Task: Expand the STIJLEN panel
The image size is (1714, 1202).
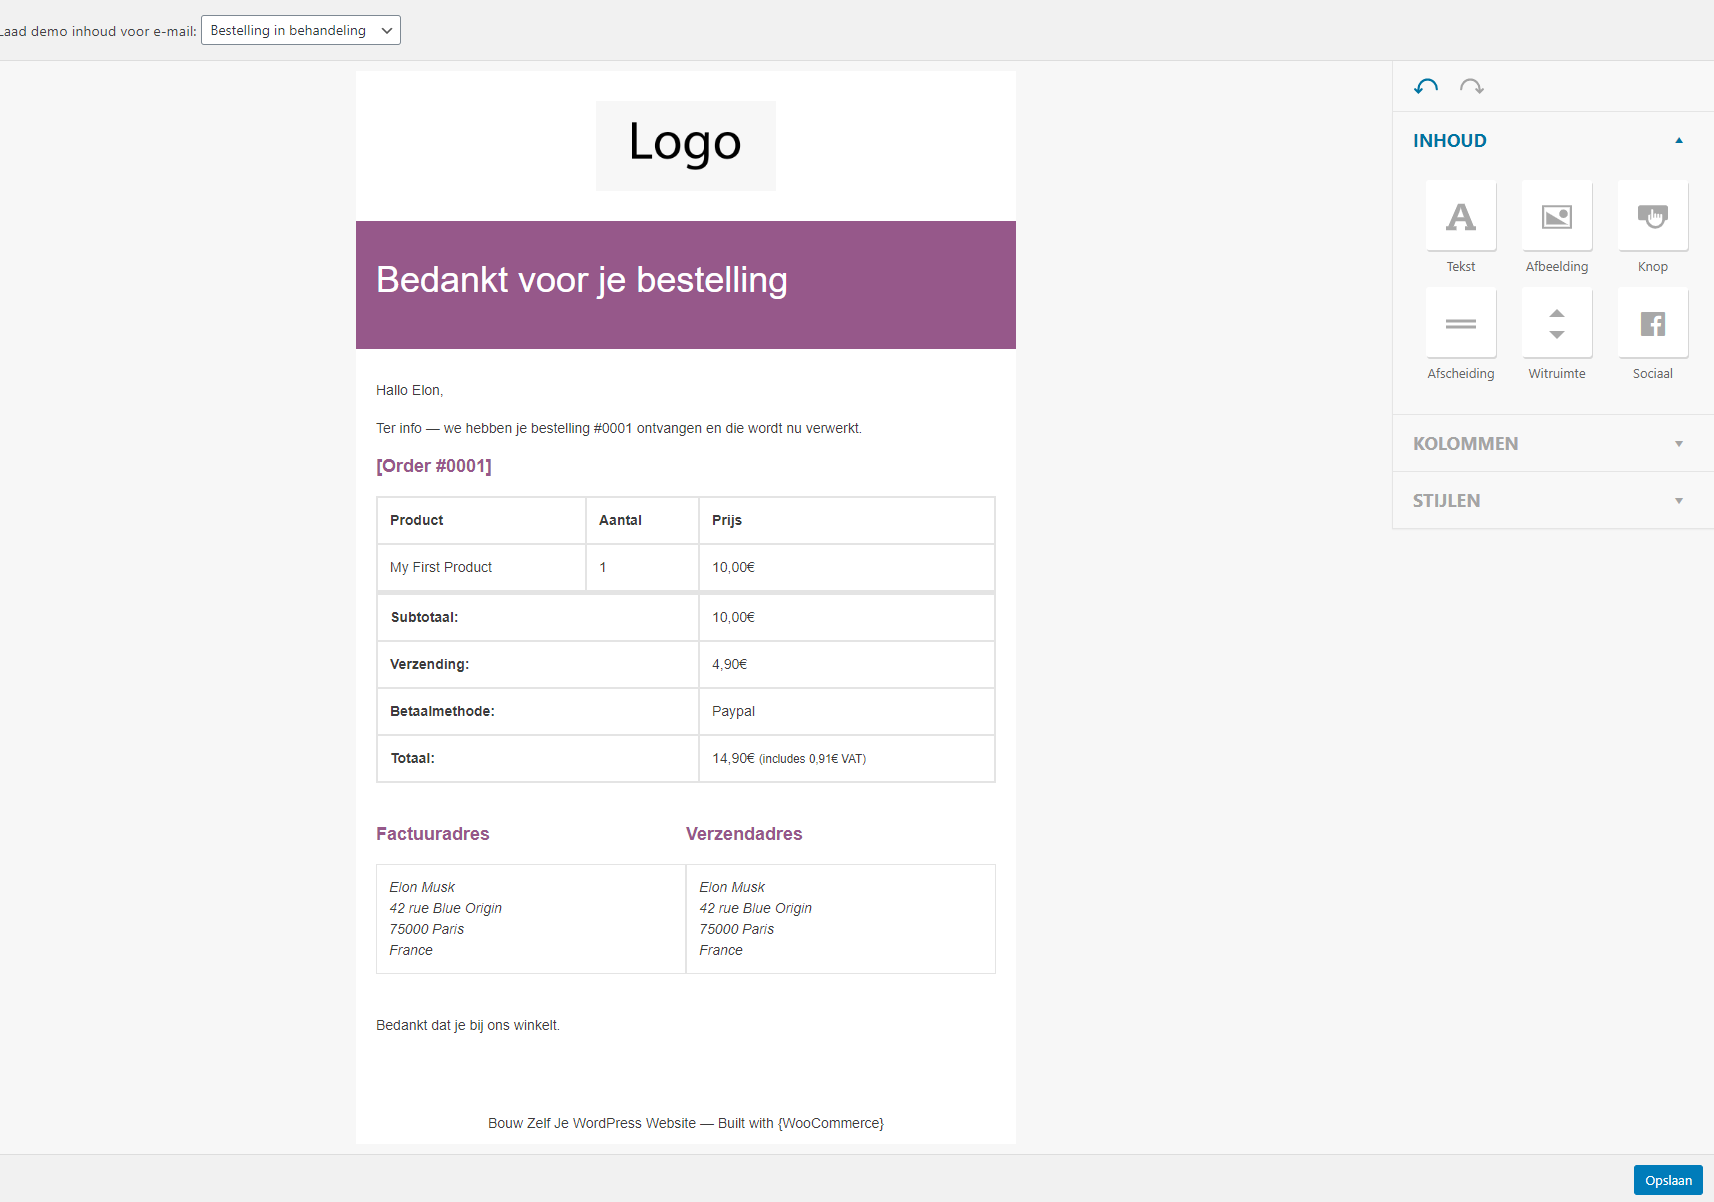Action: 1553,500
